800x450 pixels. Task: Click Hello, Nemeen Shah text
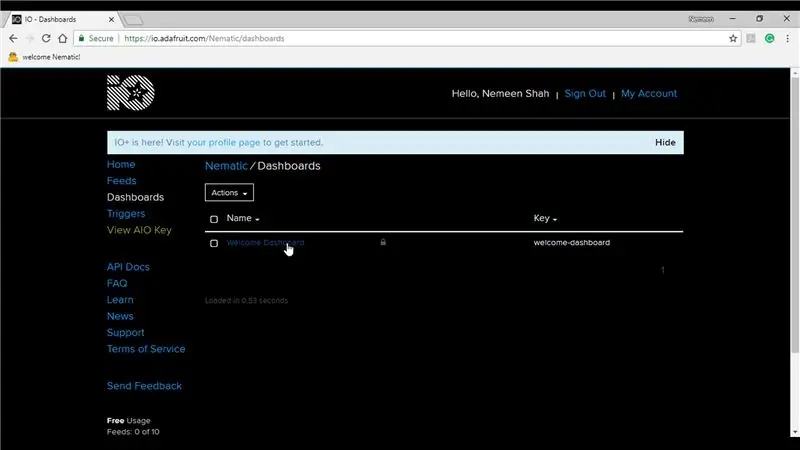pyautogui.click(x=500, y=93)
